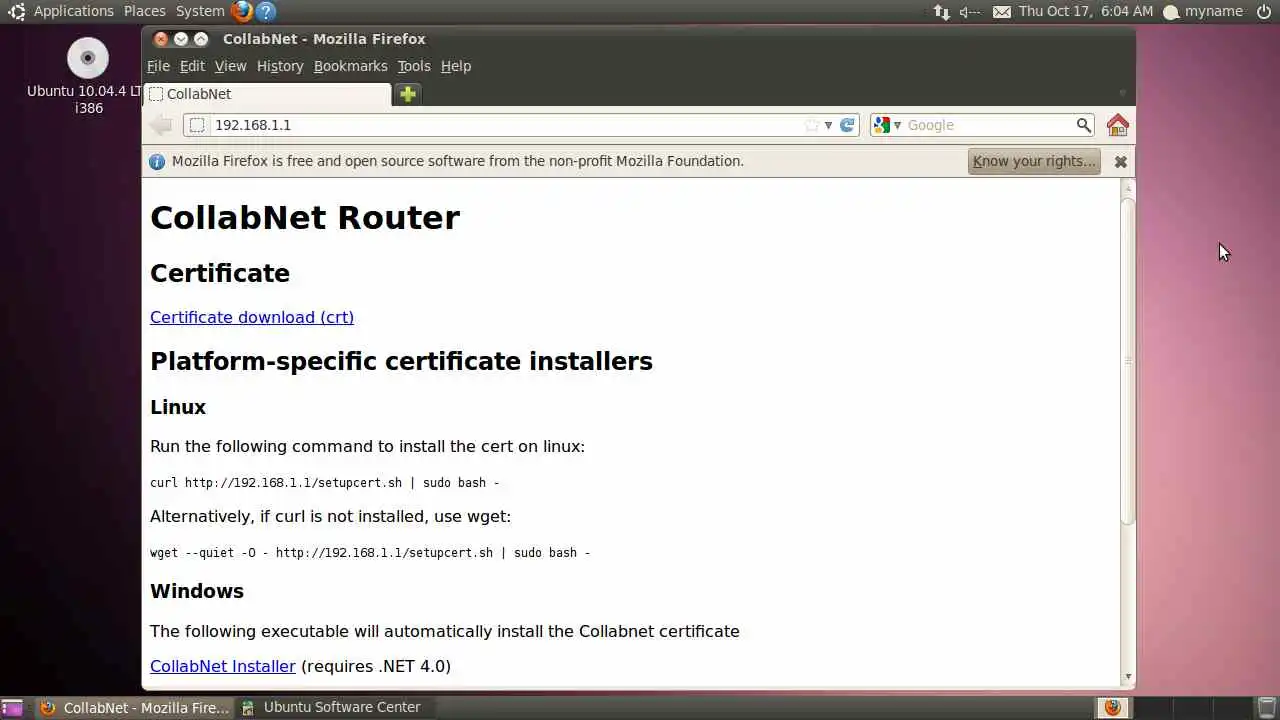Minimize the Firefox window
The image size is (1280, 720).
coord(181,39)
